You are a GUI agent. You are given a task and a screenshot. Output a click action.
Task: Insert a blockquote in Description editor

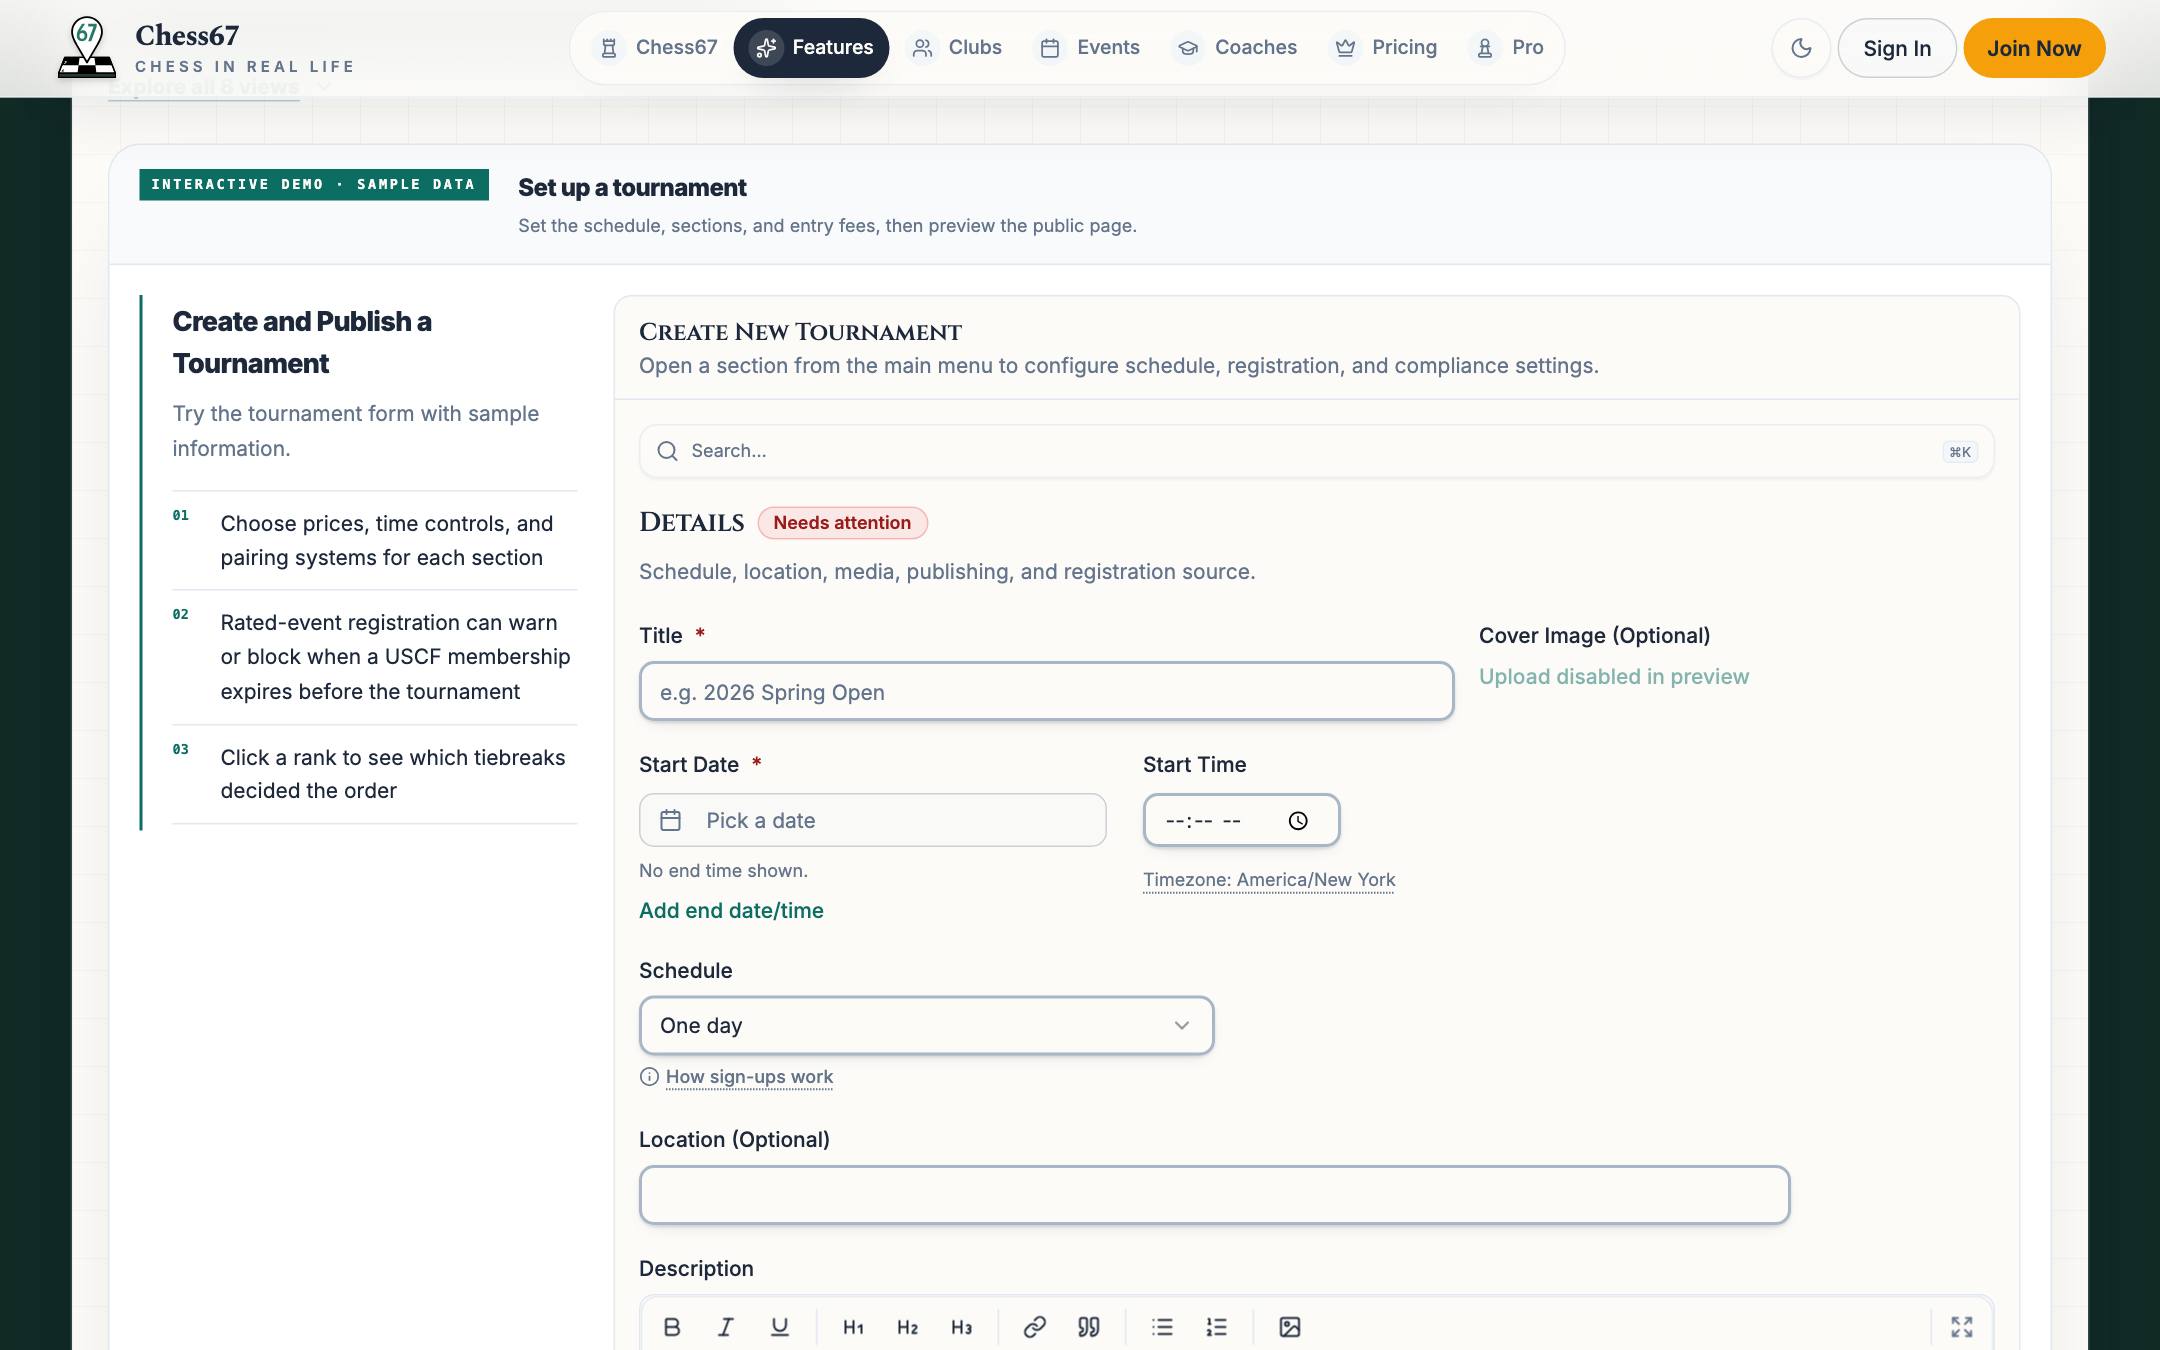point(1089,1327)
